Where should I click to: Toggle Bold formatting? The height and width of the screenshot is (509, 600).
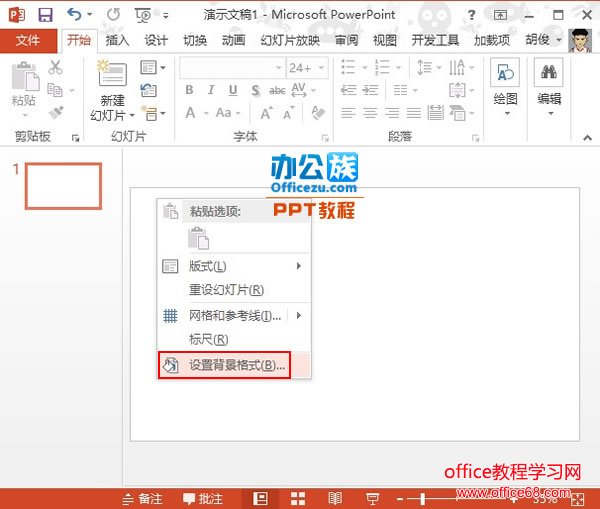click(189, 90)
